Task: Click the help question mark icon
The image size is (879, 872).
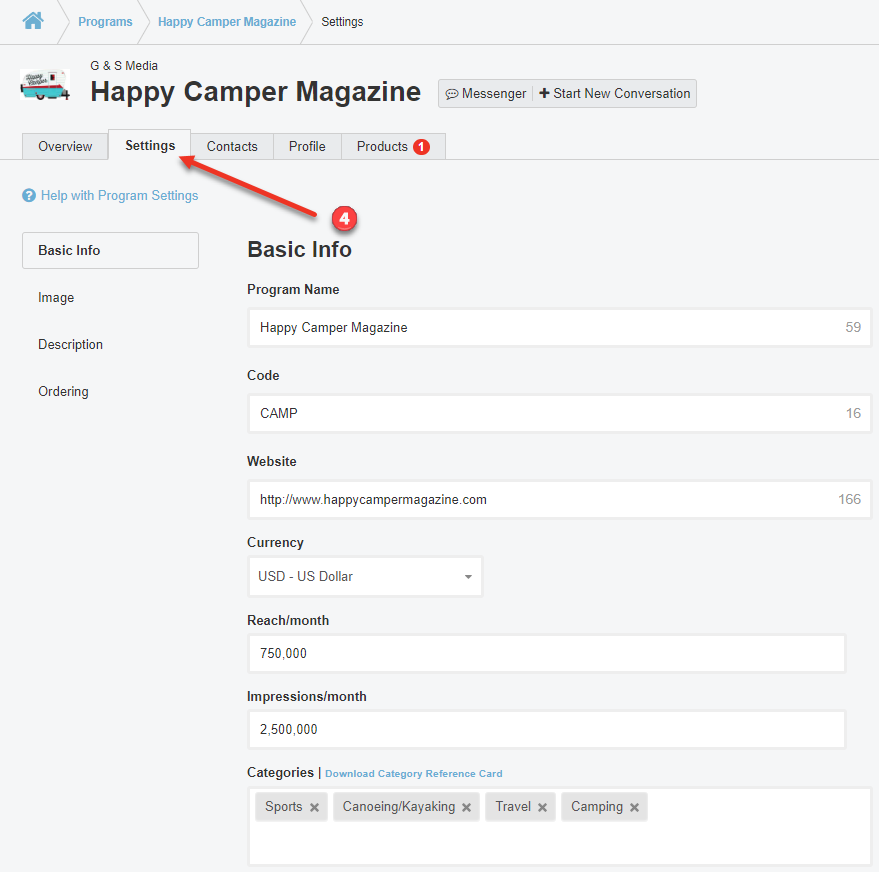Action: (29, 196)
